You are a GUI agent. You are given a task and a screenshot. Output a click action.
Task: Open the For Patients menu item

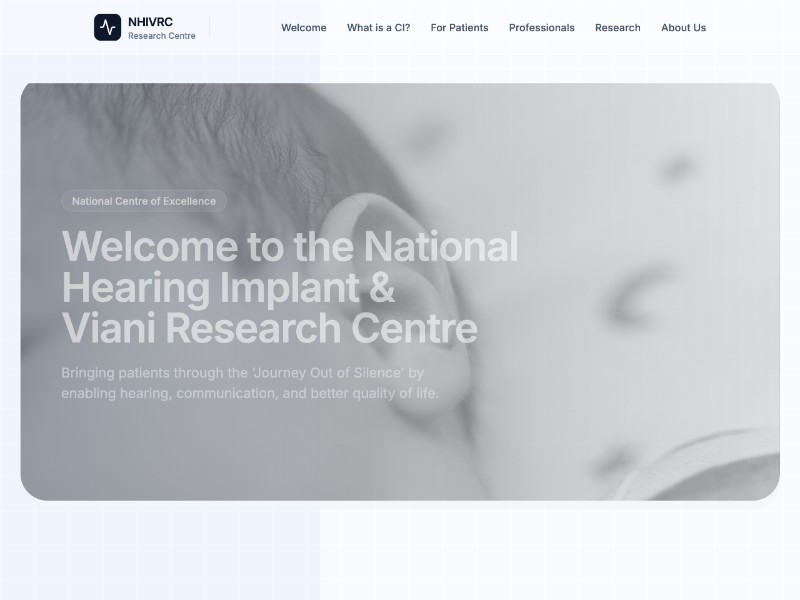pos(459,28)
